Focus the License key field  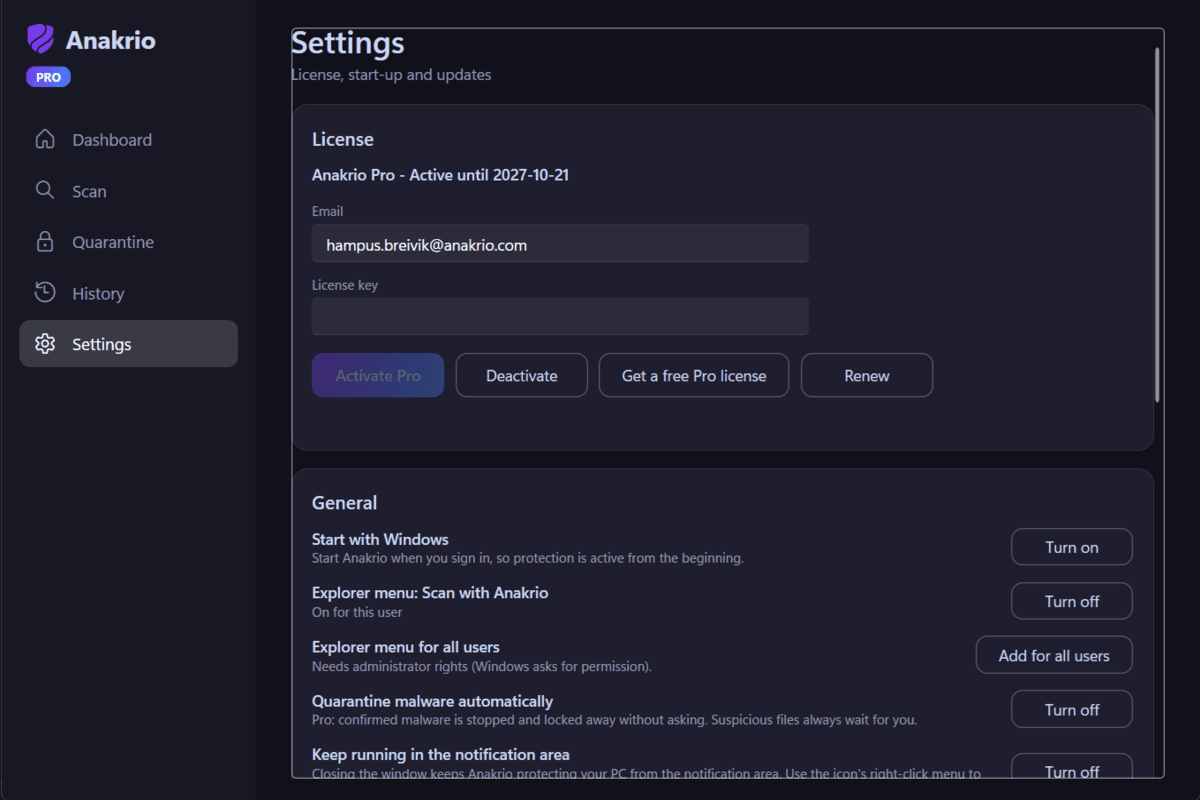pos(560,317)
